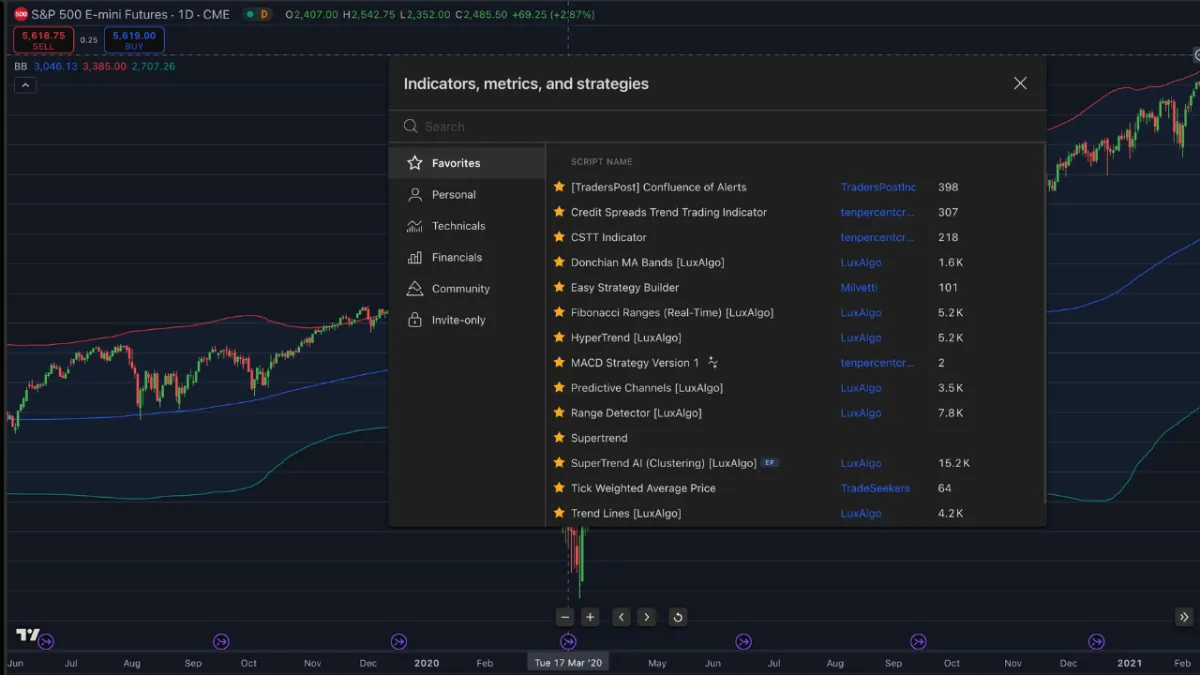Add Predictive Channels [LuxAlgo]
1200x675 pixels.
[646, 387]
